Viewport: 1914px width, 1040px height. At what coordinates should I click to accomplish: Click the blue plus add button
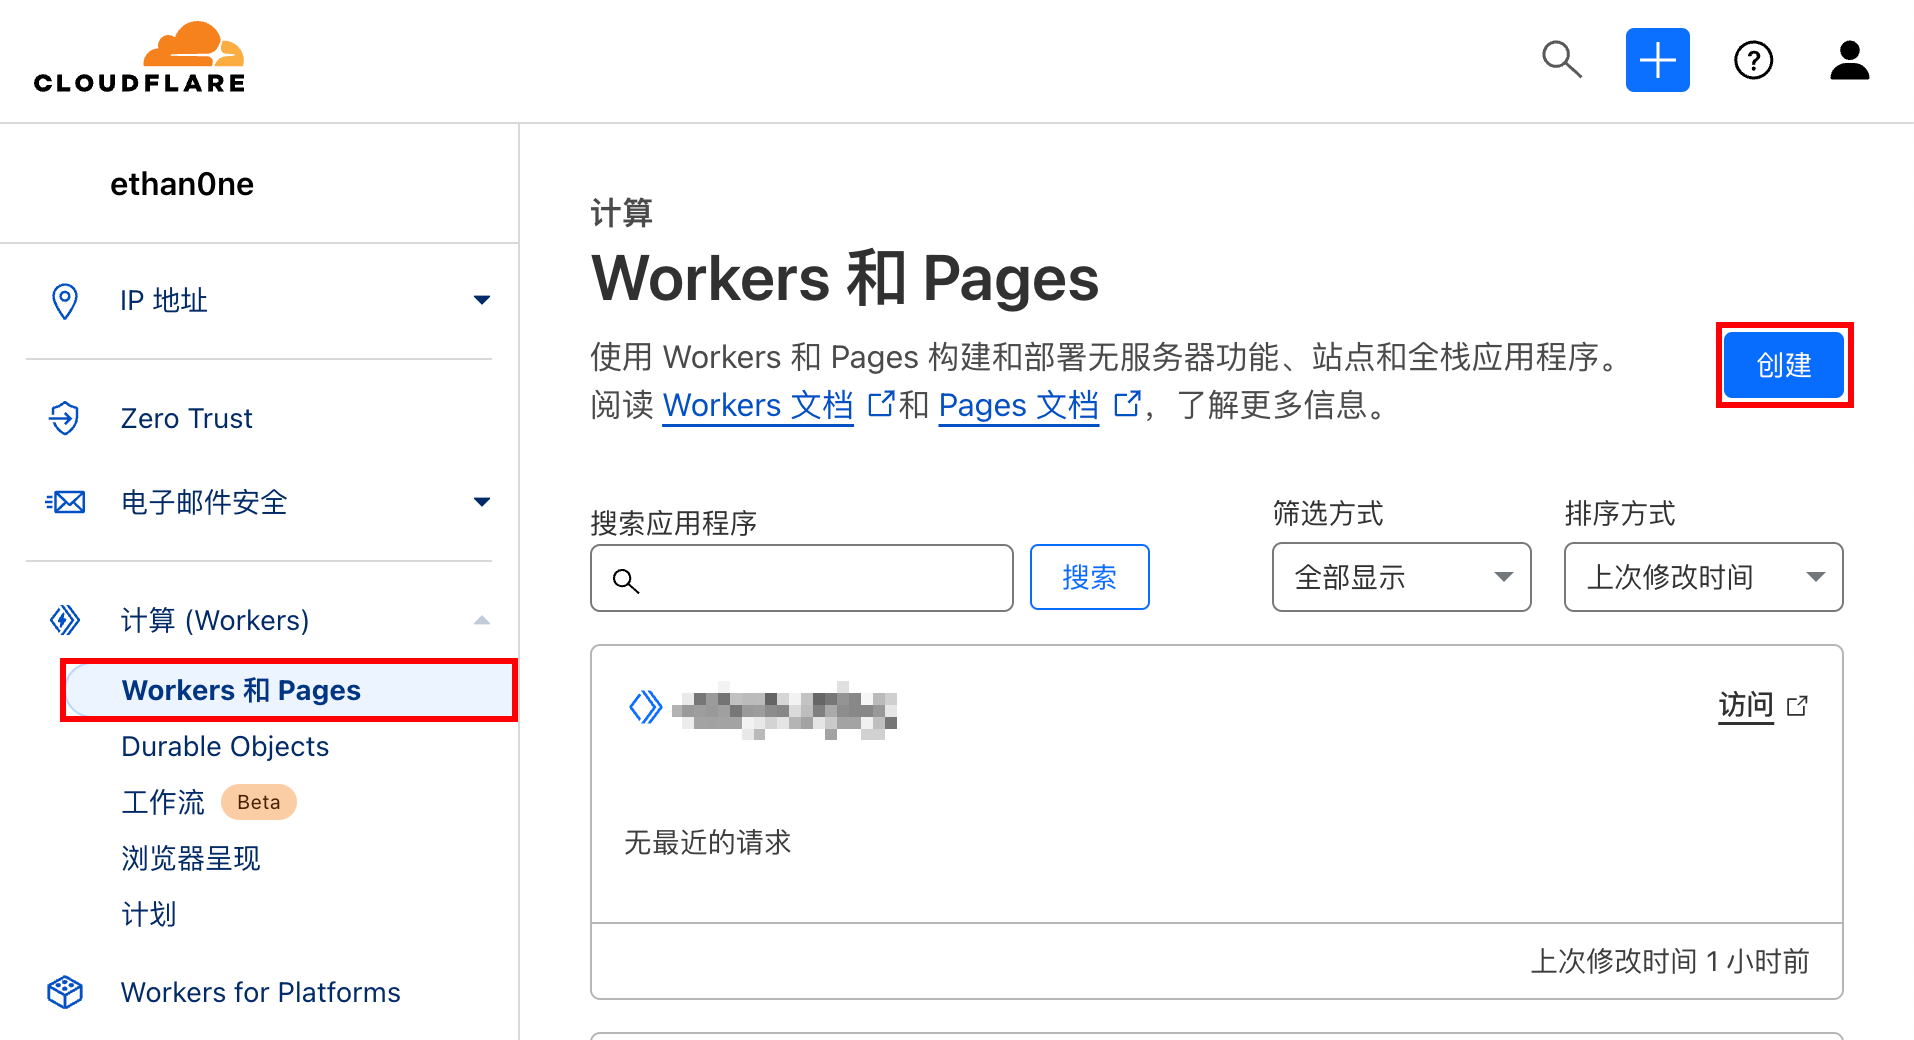(x=1657, y=60)
